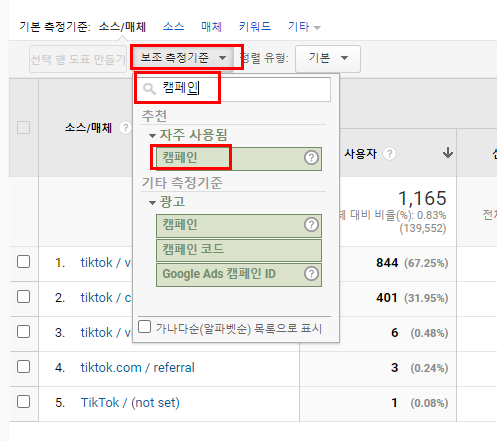Open TikTok / (not set) link

[130, 403]
